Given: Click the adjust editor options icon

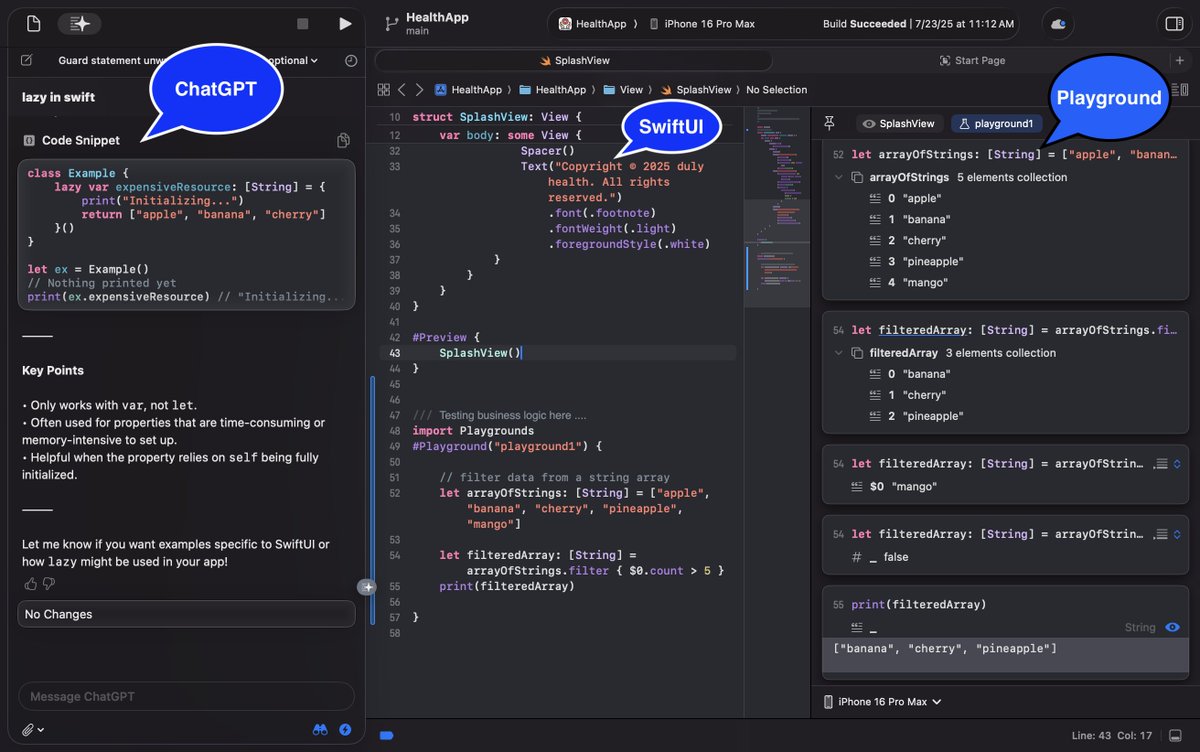Looking at the screenshot, I should pyautogui.click(x=1182, y=90).
